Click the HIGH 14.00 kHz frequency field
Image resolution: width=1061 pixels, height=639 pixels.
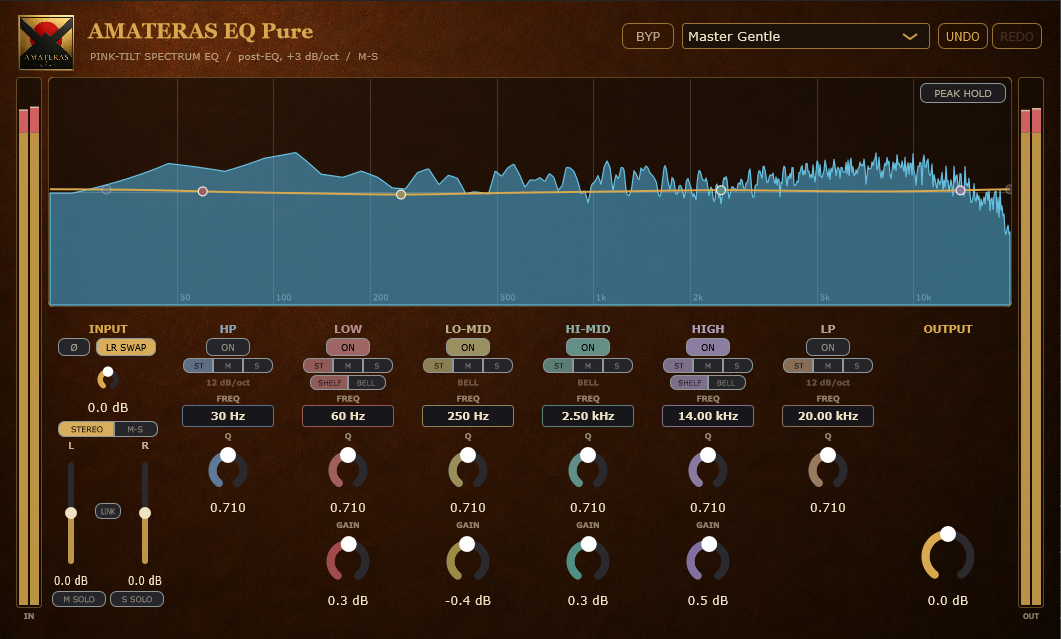[708, 416]
